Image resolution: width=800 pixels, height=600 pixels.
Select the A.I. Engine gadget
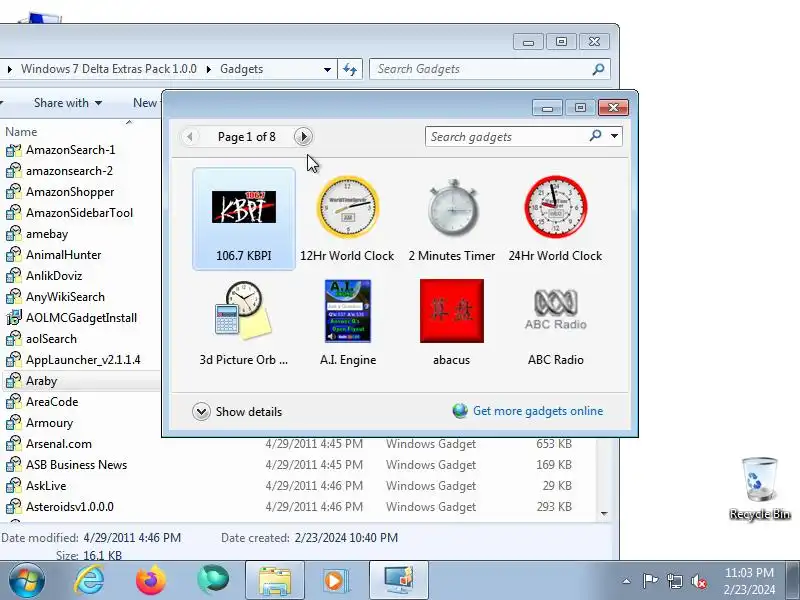[347, 322]
